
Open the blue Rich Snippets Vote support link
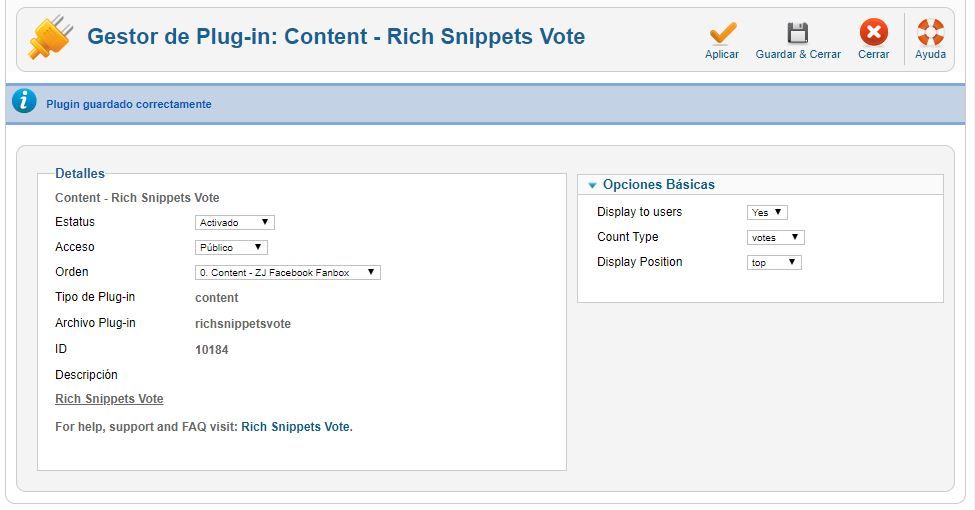(295, 427)
